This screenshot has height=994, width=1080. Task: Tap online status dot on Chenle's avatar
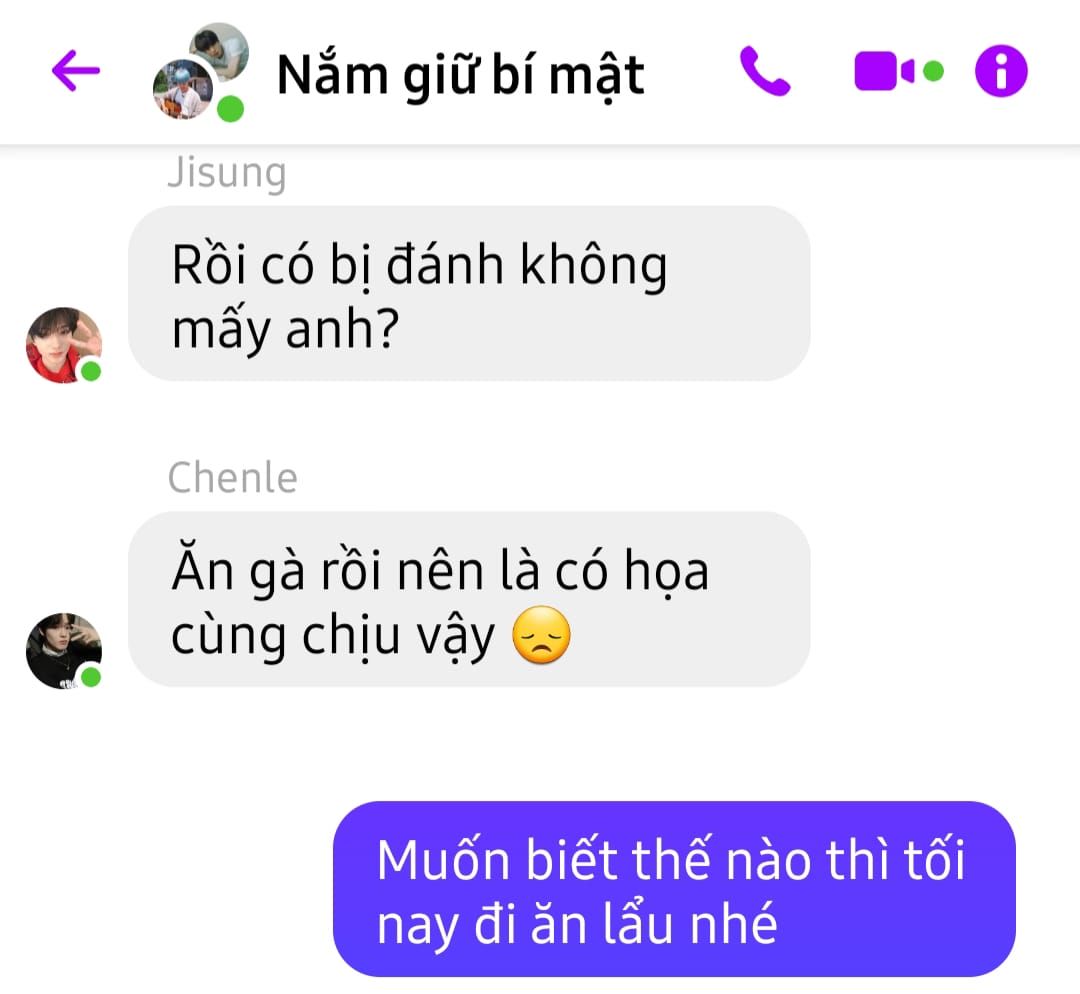(91, 677)
